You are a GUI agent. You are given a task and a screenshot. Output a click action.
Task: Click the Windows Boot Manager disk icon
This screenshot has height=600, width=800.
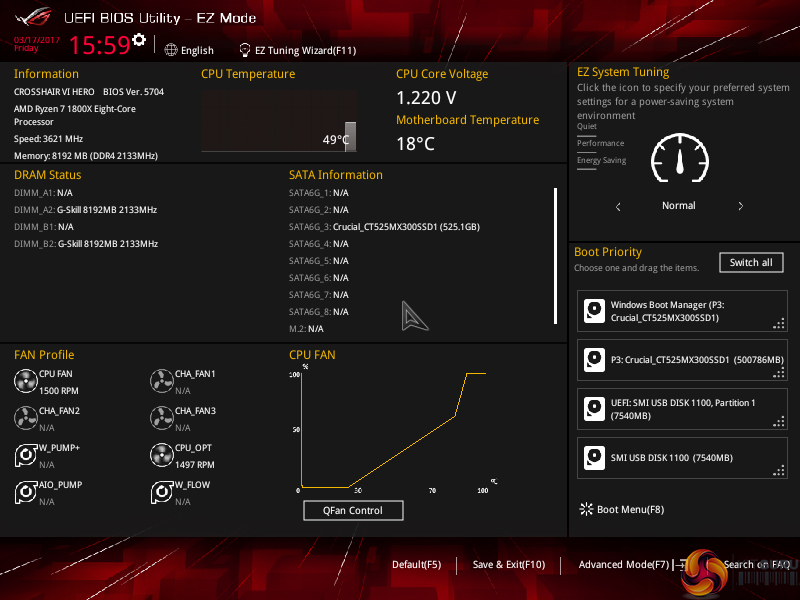594,311
